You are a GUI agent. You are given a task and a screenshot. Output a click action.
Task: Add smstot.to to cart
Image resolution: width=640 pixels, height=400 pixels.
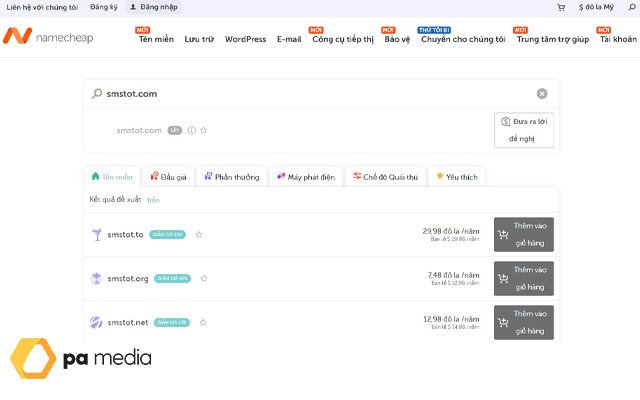524,234
